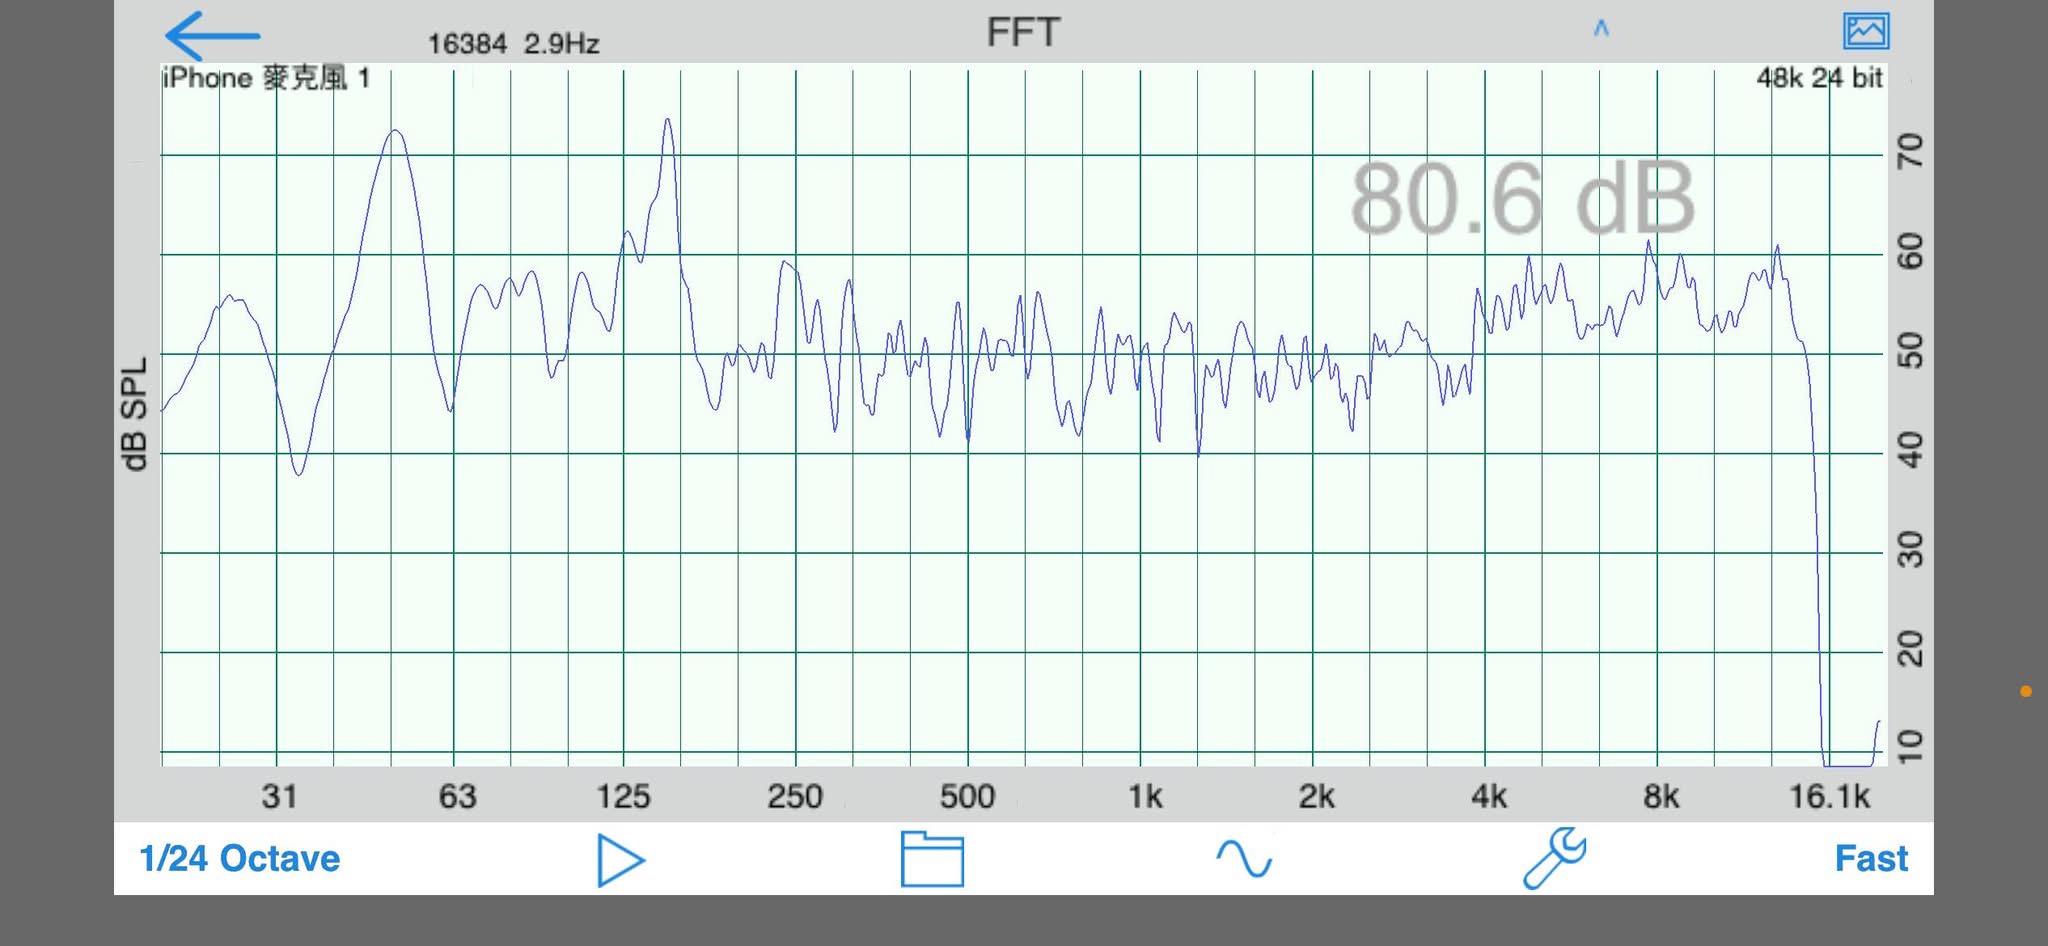Tap the 16384 2.9Hz FFT size label
The width and height of the screenshot is (2048, 946).
[x=513, y=44]
